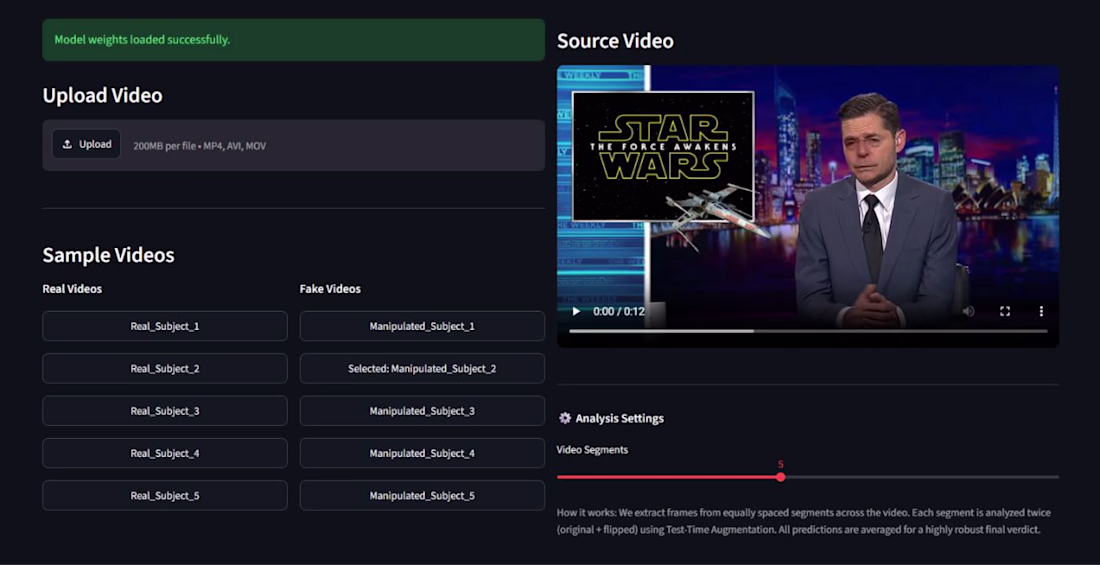Mute the source video volume
The height and width of the screenshot is (565, 1100).
coord(968,311)
